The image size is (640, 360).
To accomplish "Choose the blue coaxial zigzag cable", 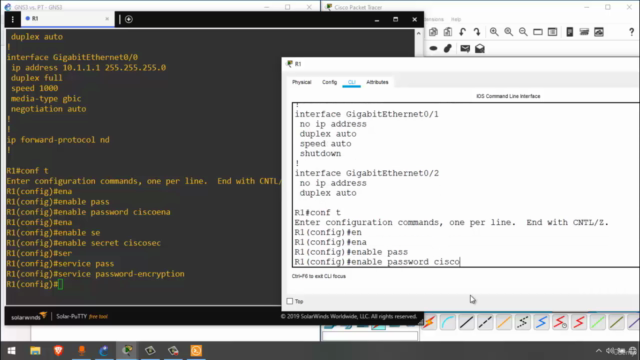I will coord(542,322).
